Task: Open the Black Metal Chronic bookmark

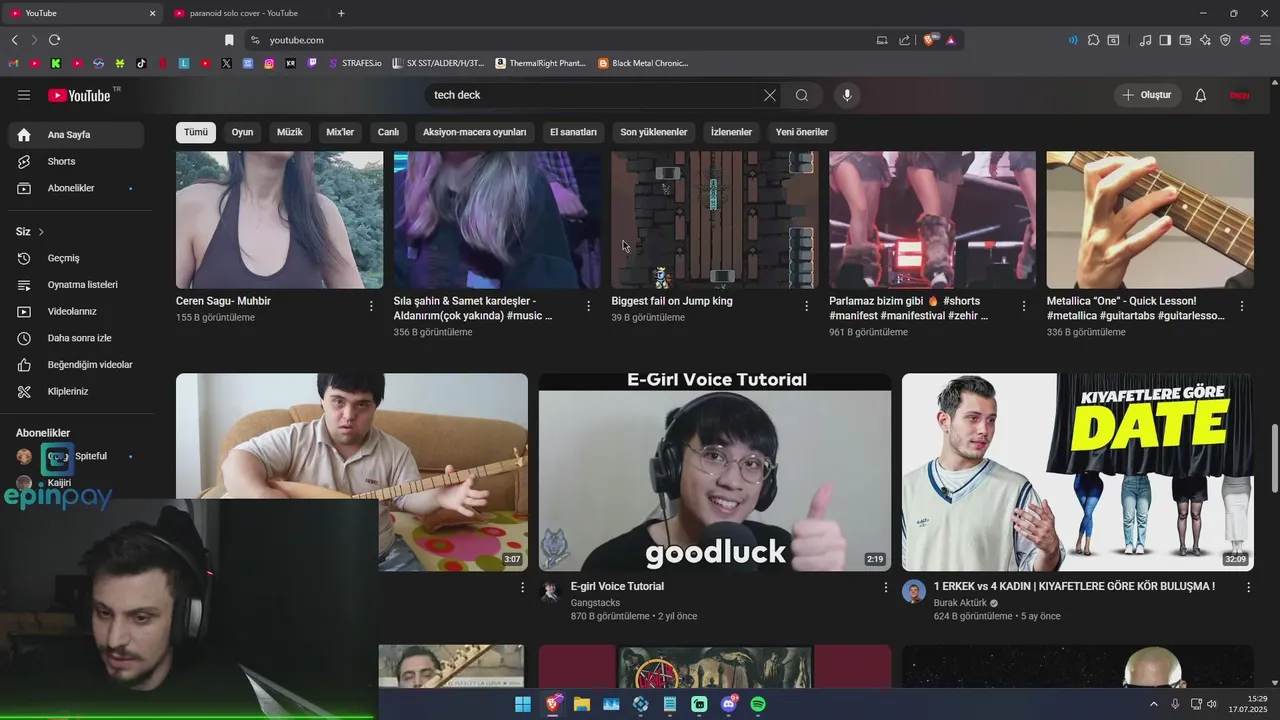Action: tap(643, 63)
